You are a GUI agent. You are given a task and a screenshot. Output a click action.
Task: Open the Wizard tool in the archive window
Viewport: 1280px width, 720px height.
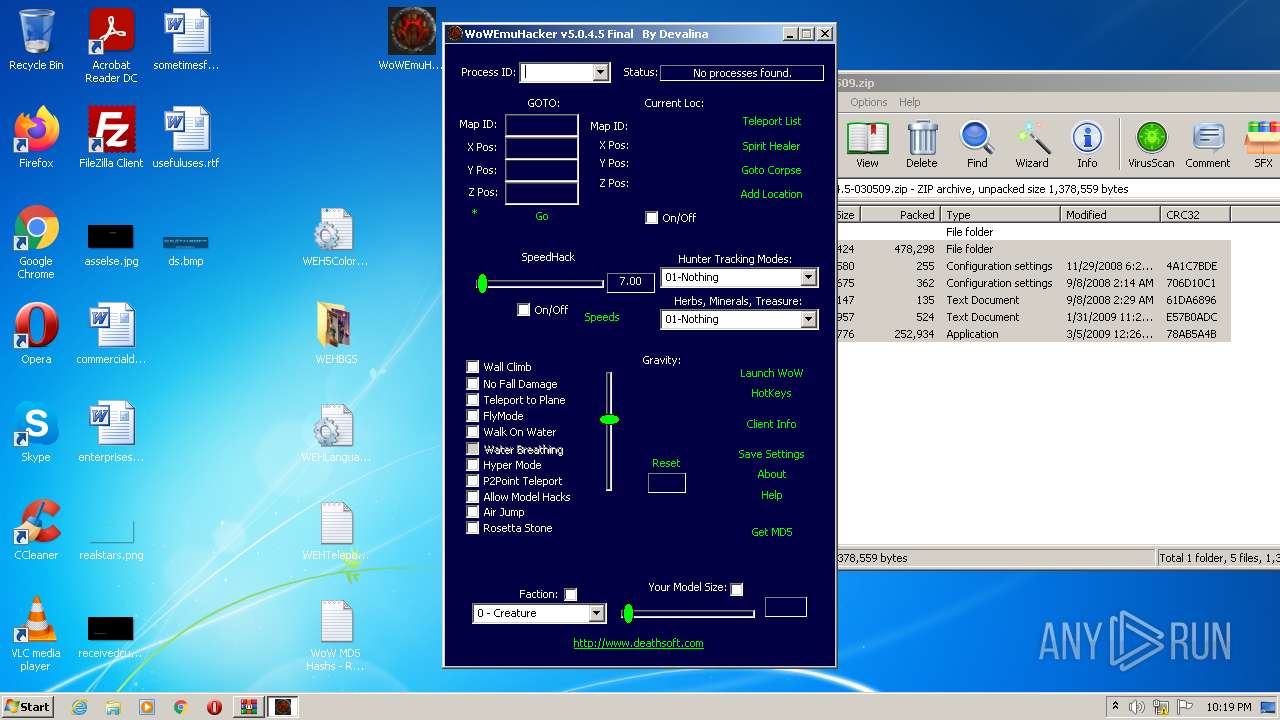pos(1032,145)
